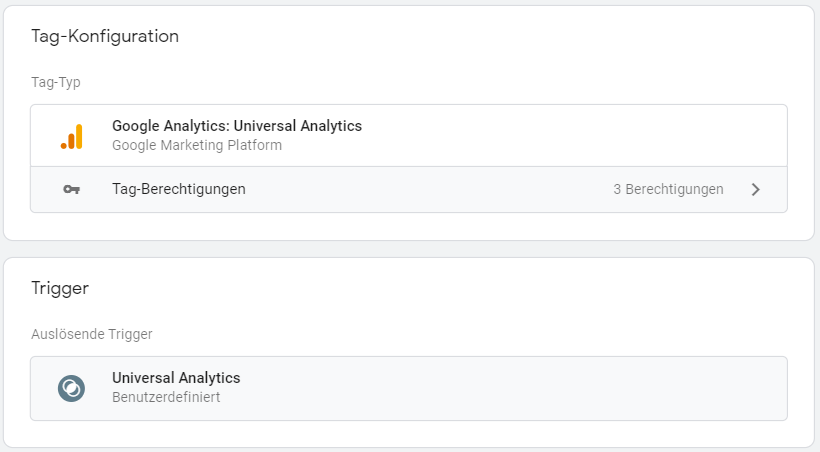Open 'Google Analytics: Universal Analytics' tag type
820x452 pixels.
pos(237,126)
